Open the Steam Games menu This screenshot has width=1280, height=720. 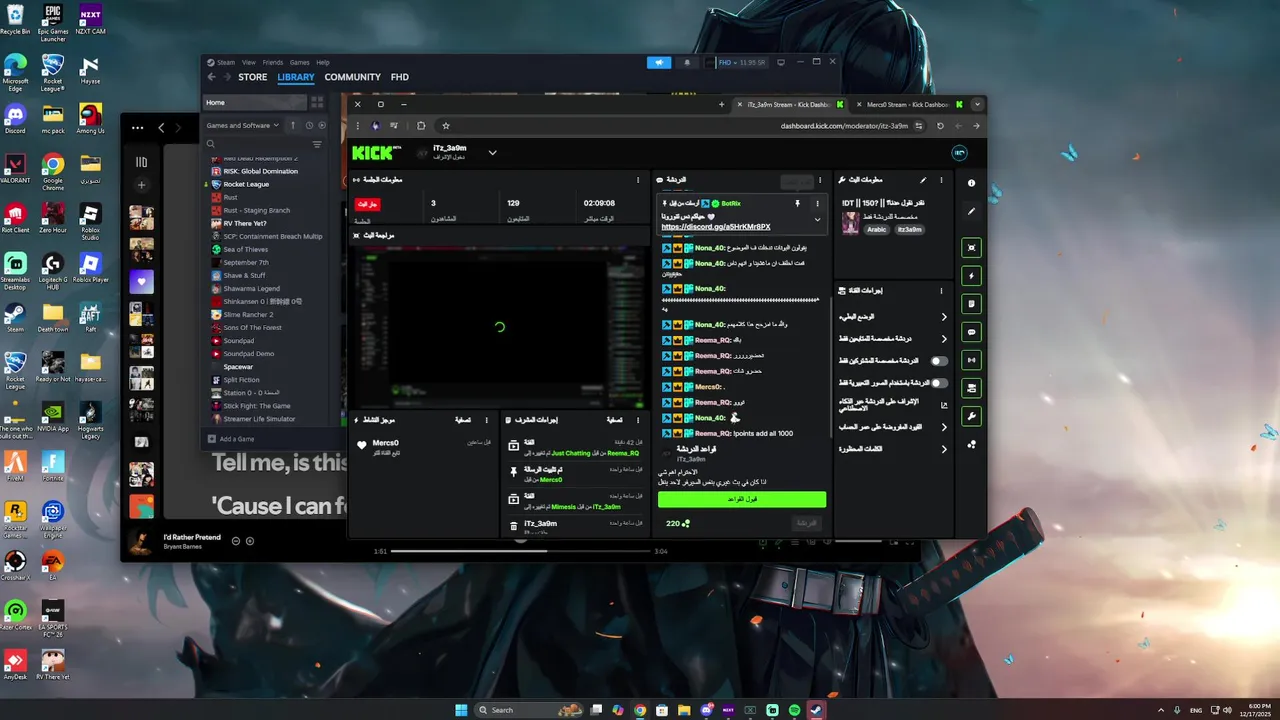pos(299,62)
